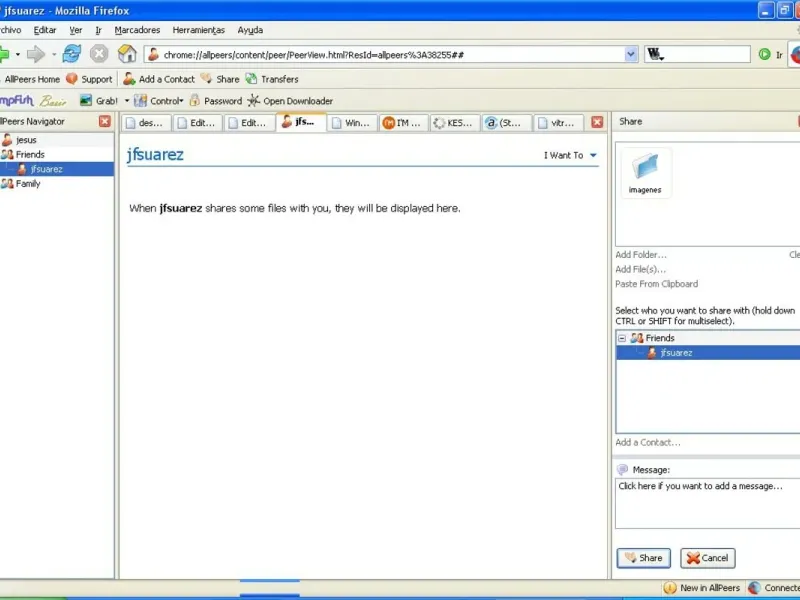Click Open Downloader toolbar item

coord(290,101)
